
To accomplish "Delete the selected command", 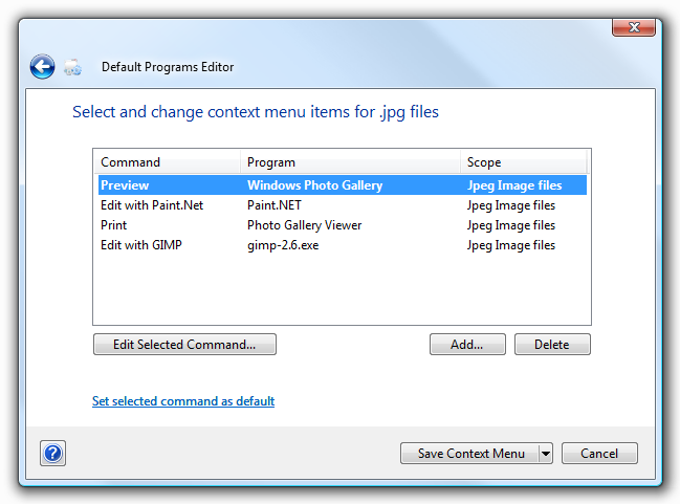I will coord(552,344).
